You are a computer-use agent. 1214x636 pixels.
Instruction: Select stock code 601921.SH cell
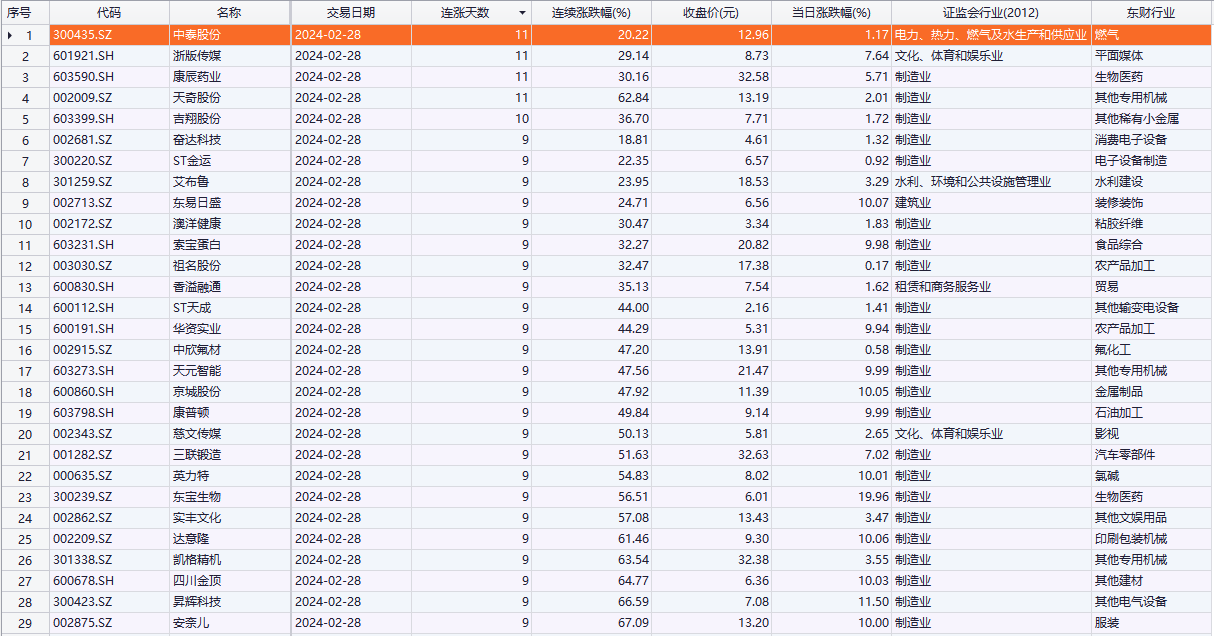[83, 56]
